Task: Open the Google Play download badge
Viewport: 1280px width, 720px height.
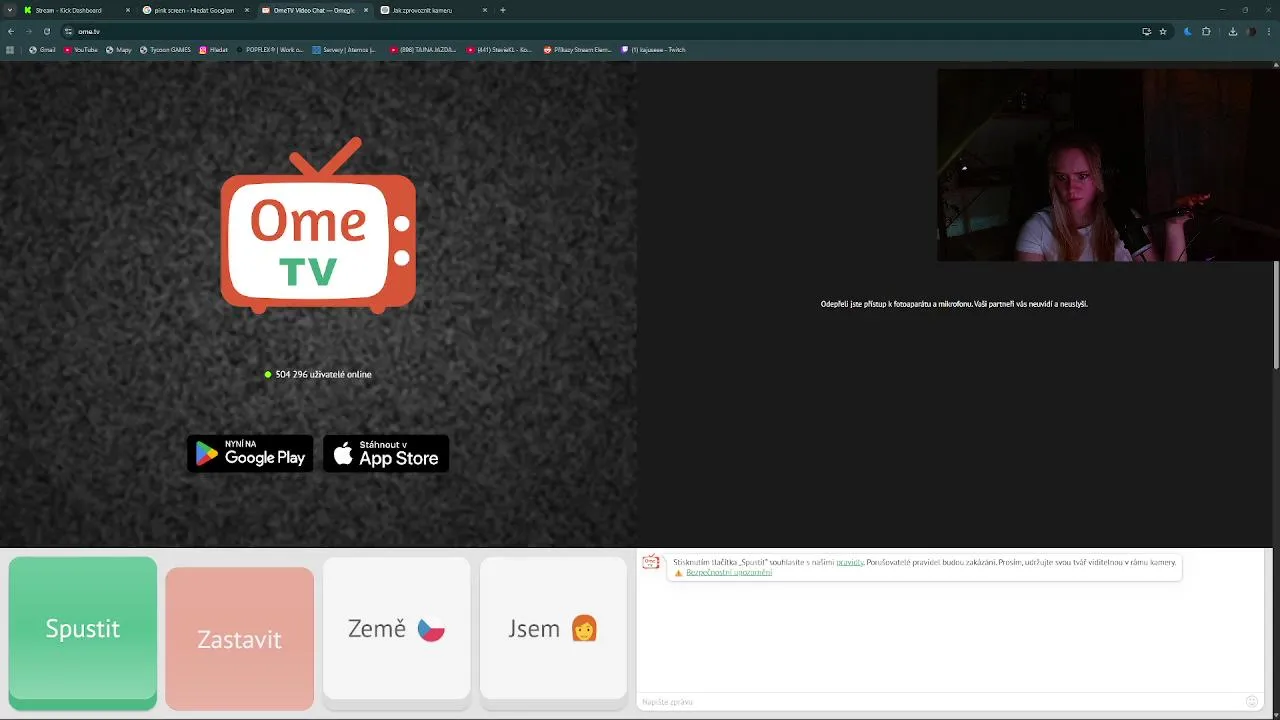Action: click(x=250, y=454)
